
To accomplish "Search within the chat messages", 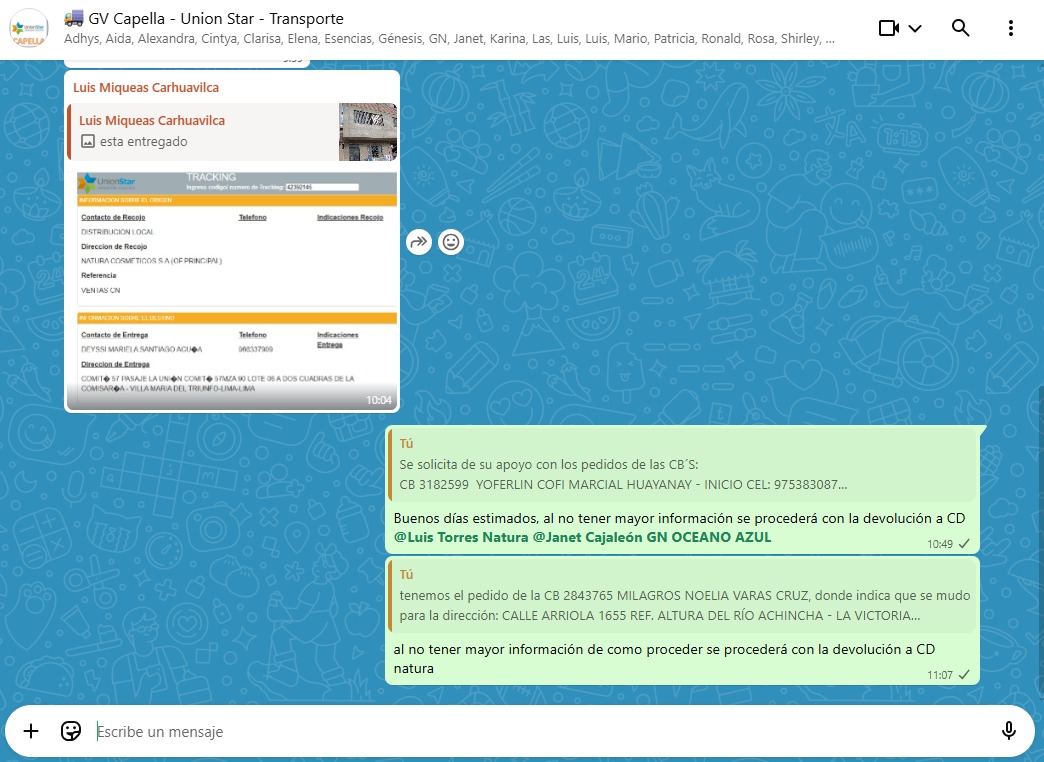I will click(x=960, y=28).
